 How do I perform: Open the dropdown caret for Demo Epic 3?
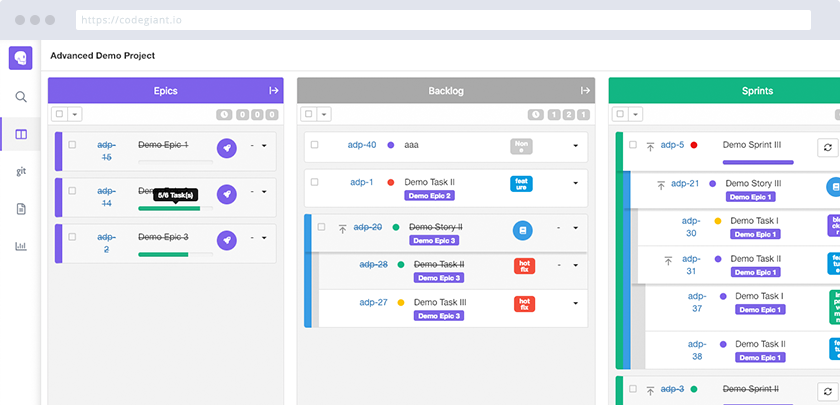click(264, 238)
